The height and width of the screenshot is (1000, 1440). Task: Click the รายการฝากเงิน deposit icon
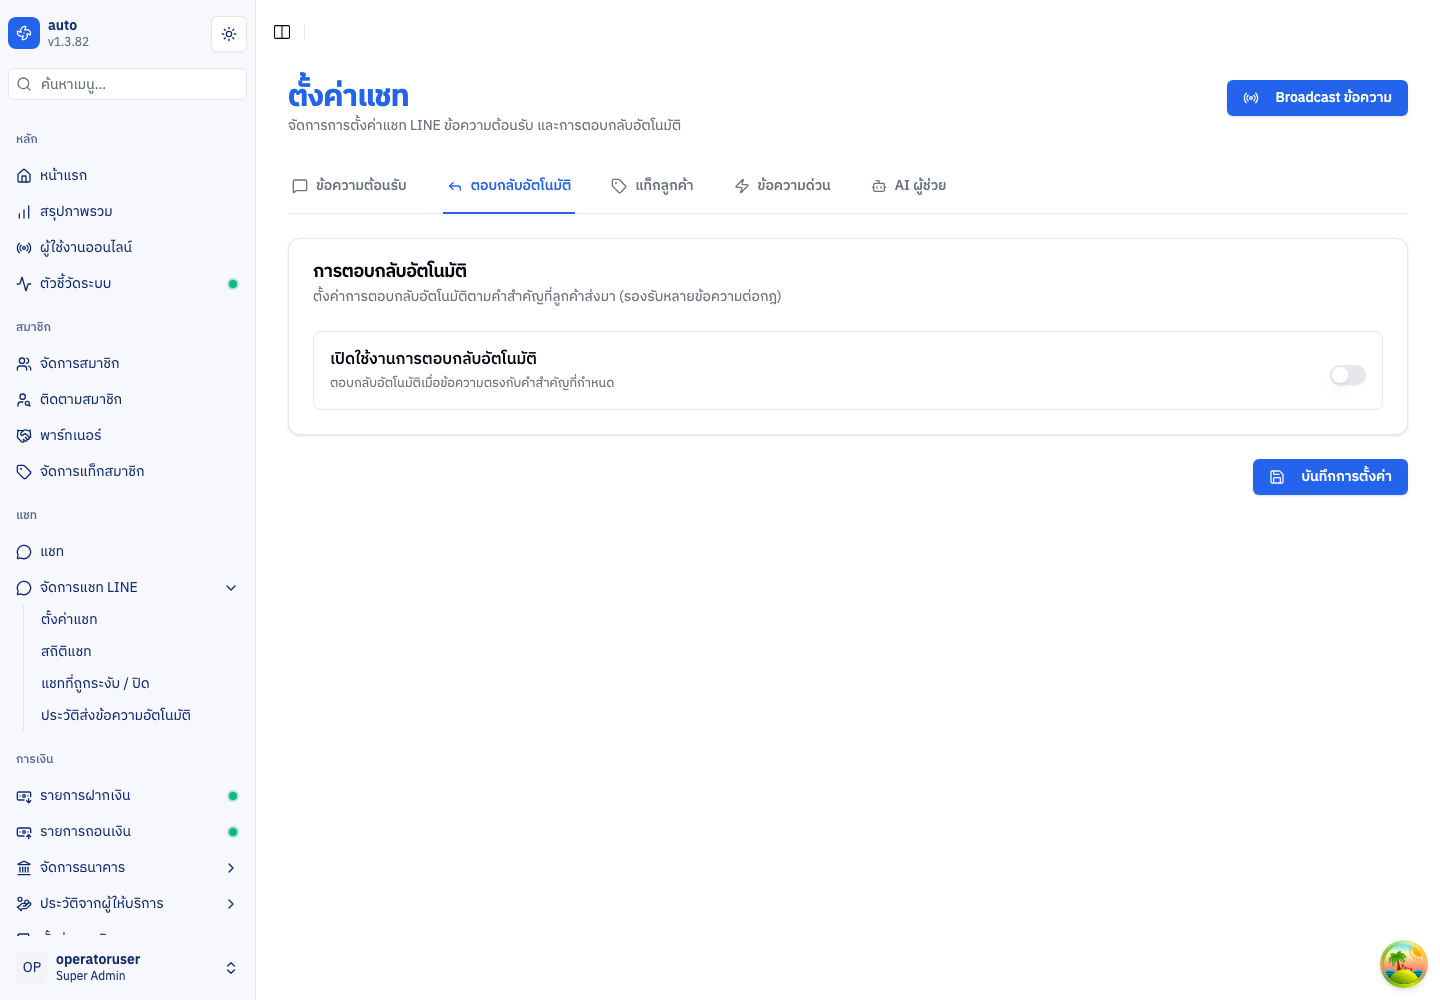(x=24, y=796)
